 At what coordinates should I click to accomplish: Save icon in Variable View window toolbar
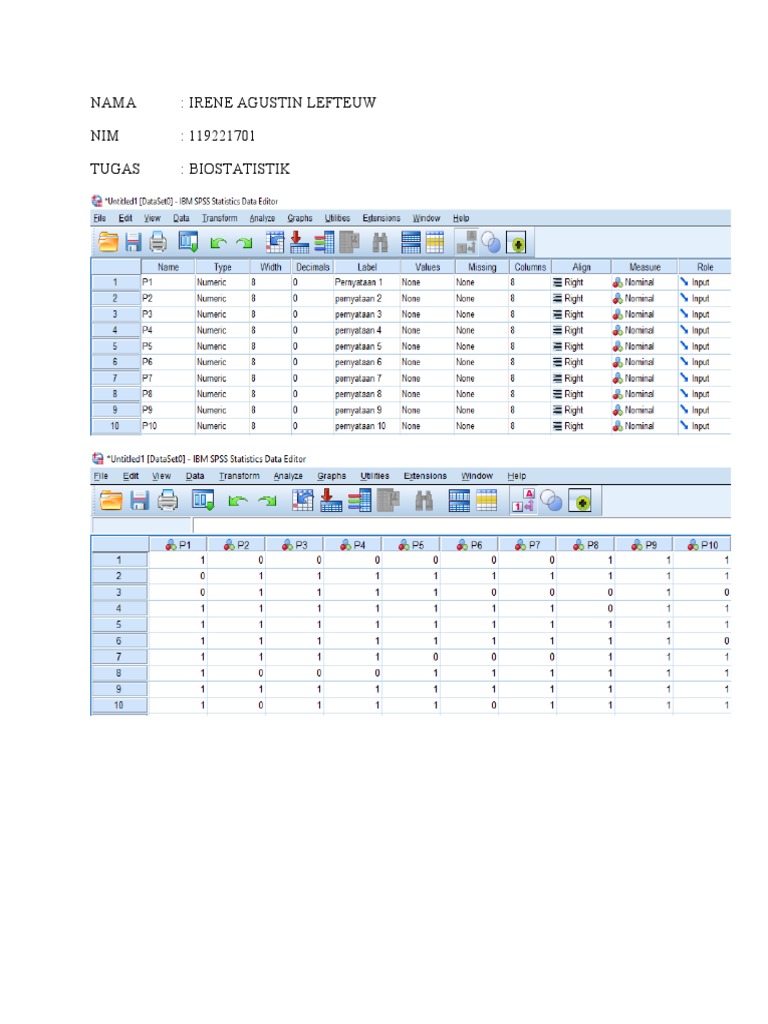point(133,243)
